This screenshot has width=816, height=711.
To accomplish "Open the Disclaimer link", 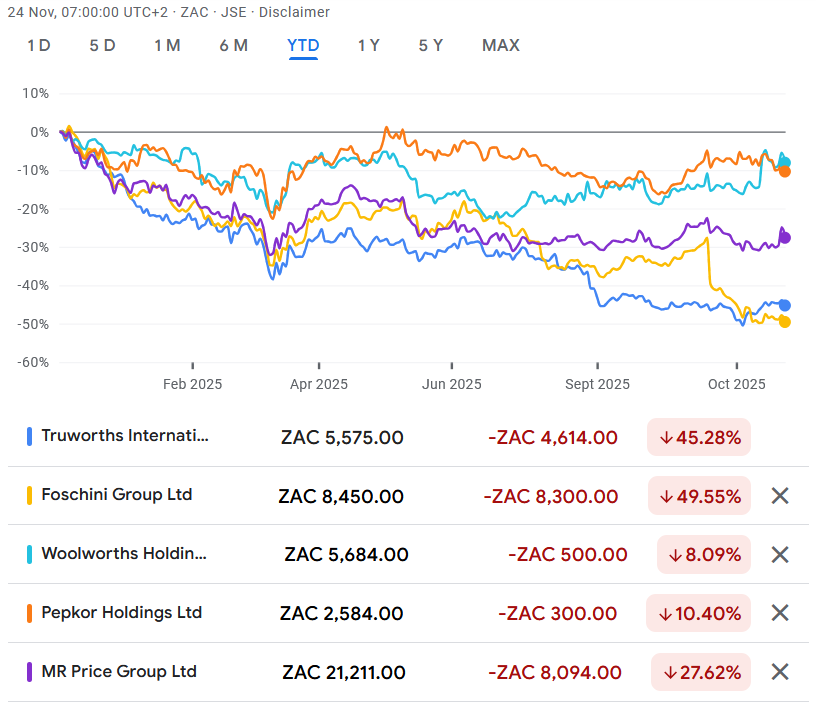I will [x=294, y=13].
